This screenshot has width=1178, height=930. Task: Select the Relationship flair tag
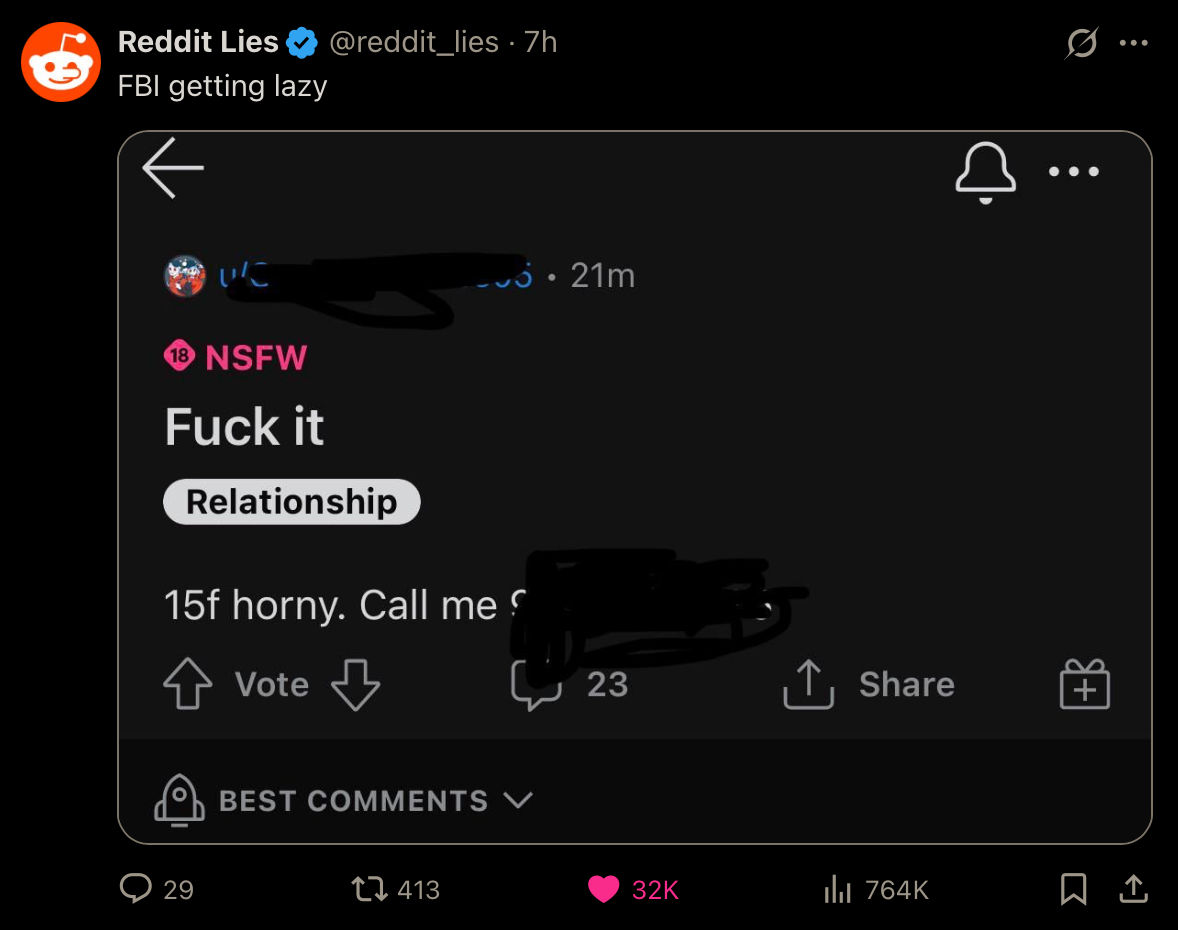(291, 502)
